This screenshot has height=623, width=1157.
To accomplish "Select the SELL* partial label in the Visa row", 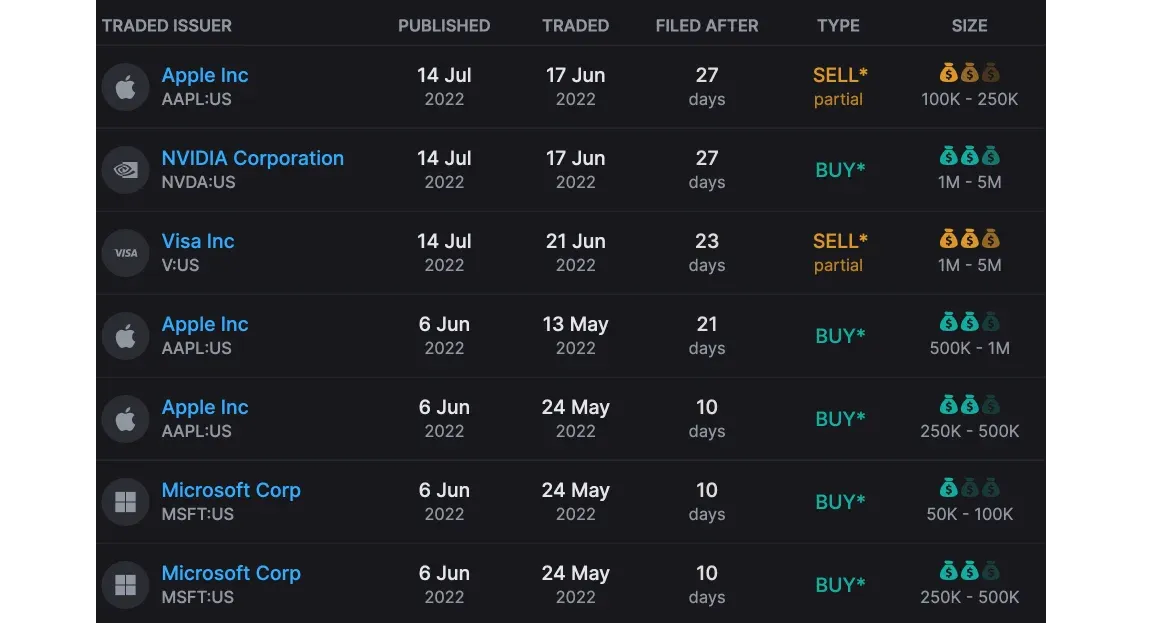I will 840,252.
